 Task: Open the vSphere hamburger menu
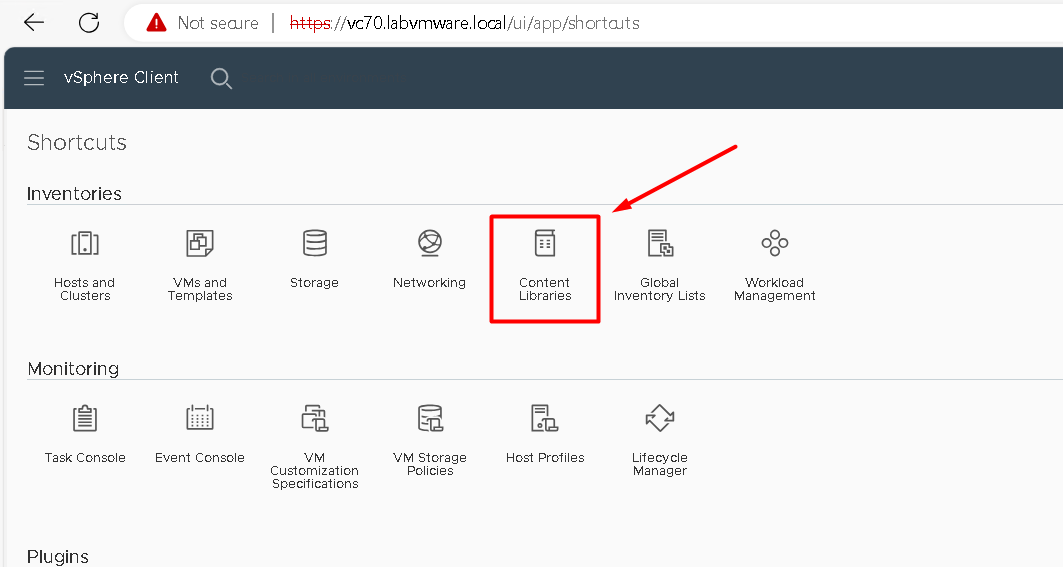(x=34, y=78)
